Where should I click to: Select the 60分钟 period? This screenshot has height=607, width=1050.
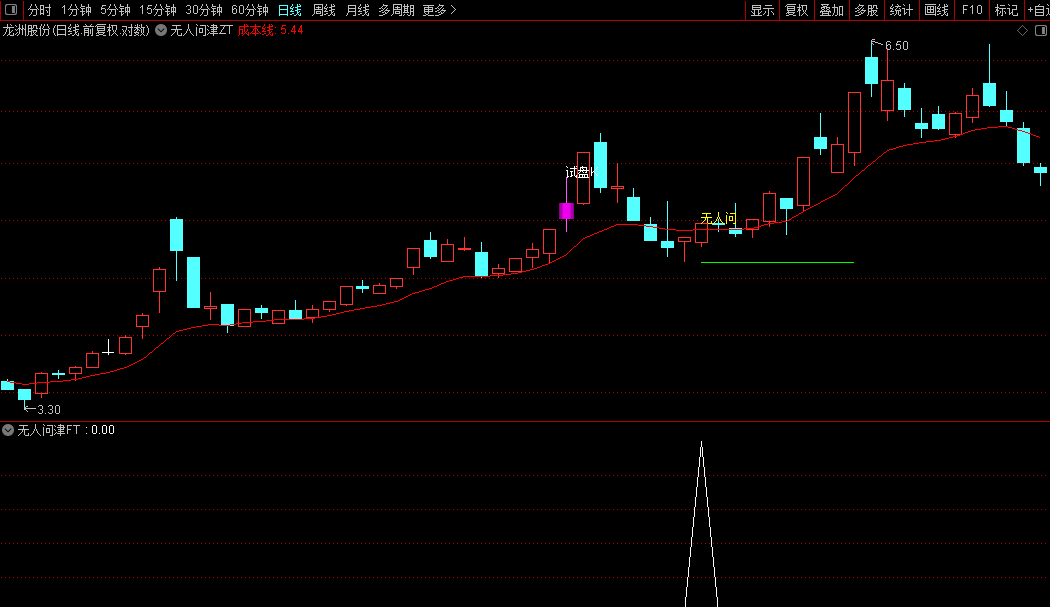point(250,10)
